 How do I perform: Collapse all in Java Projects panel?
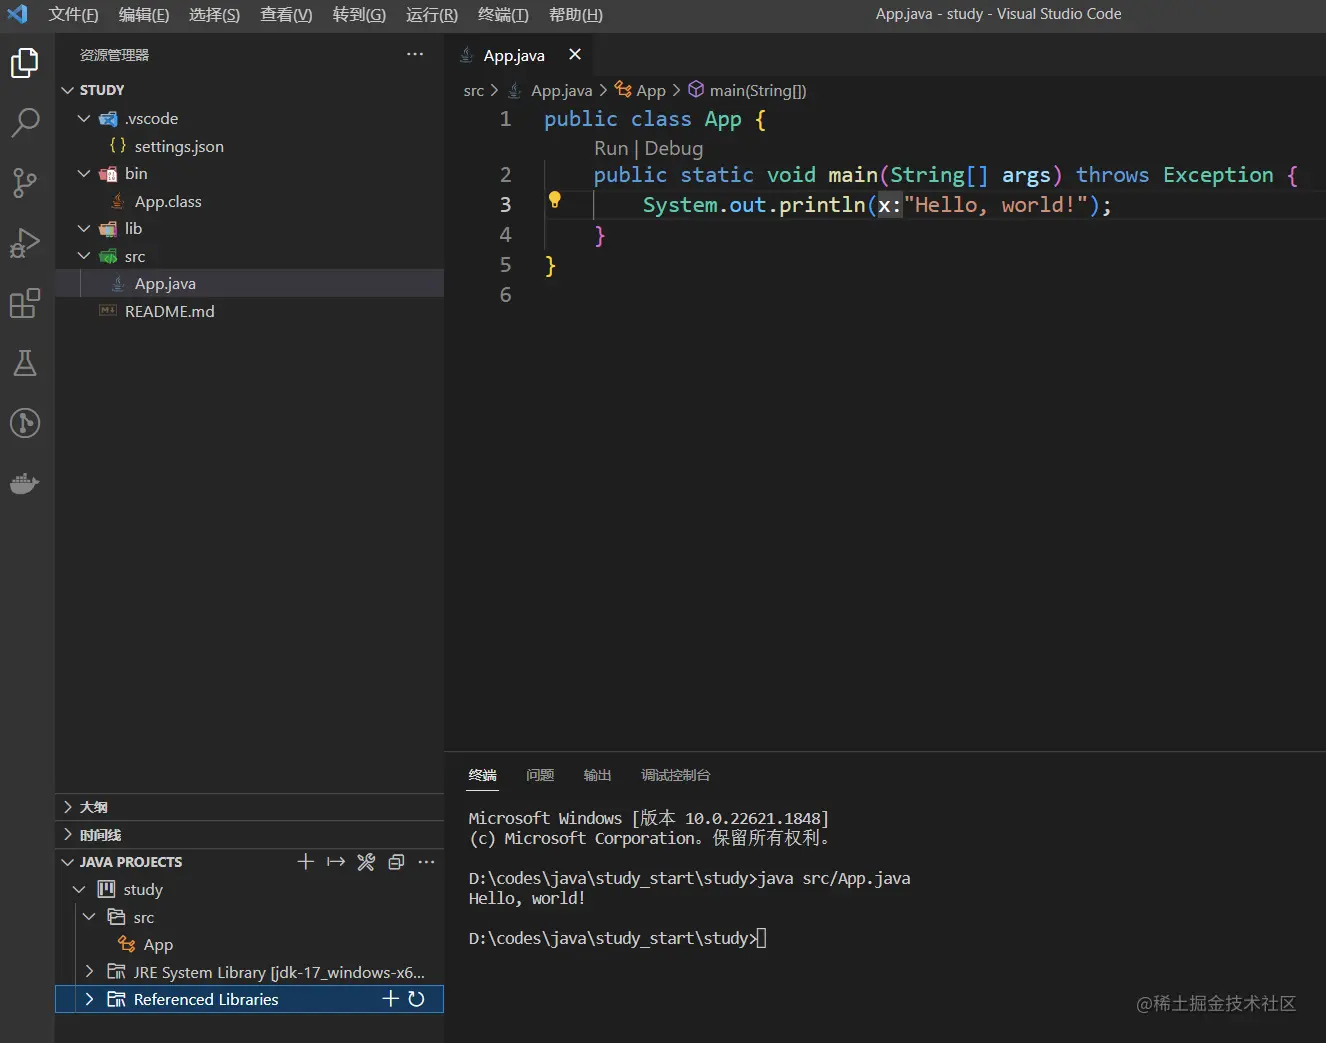tap(396, 862)
